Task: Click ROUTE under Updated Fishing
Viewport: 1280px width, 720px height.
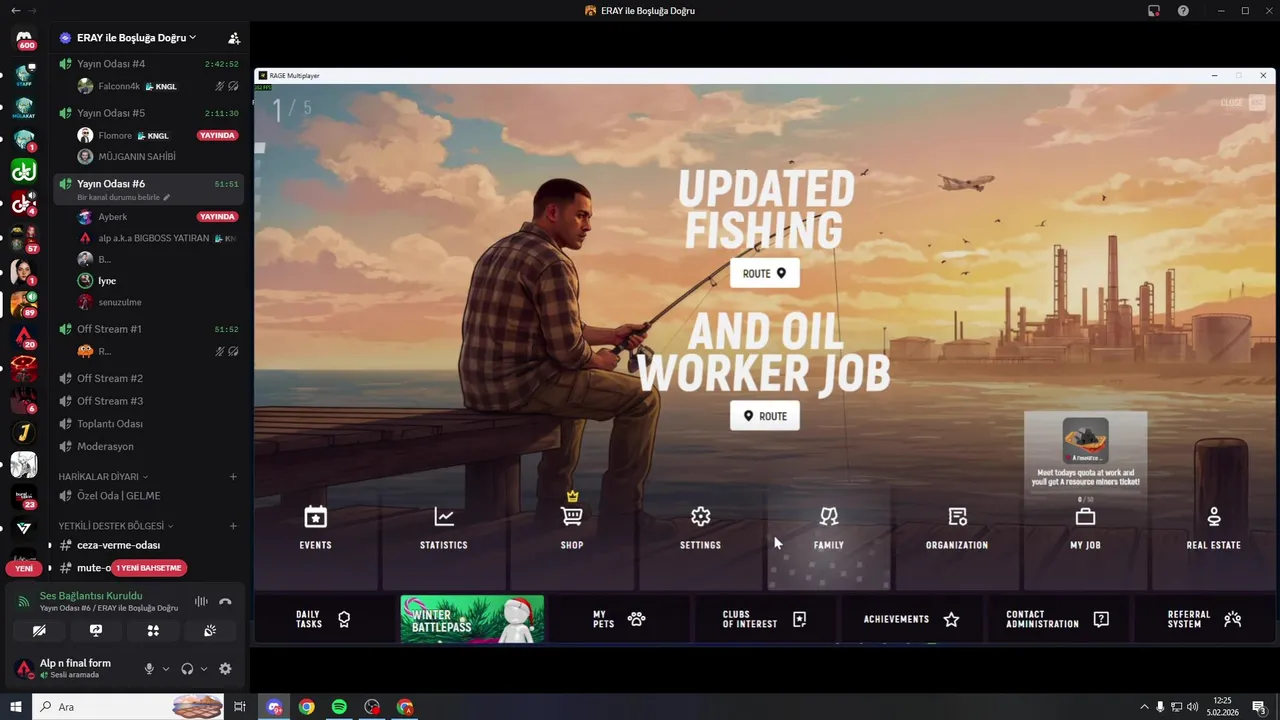Action: (x=765, y=273)
